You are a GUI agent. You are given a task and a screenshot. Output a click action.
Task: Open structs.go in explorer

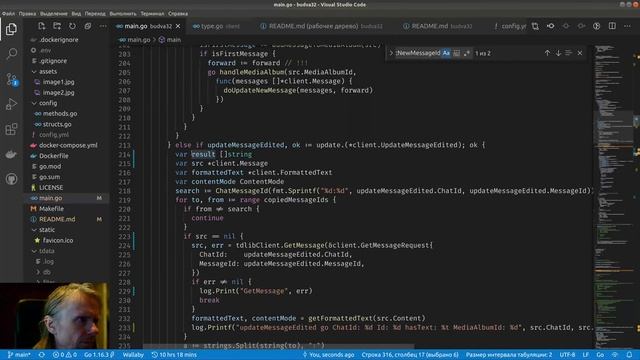click(57, 124)
